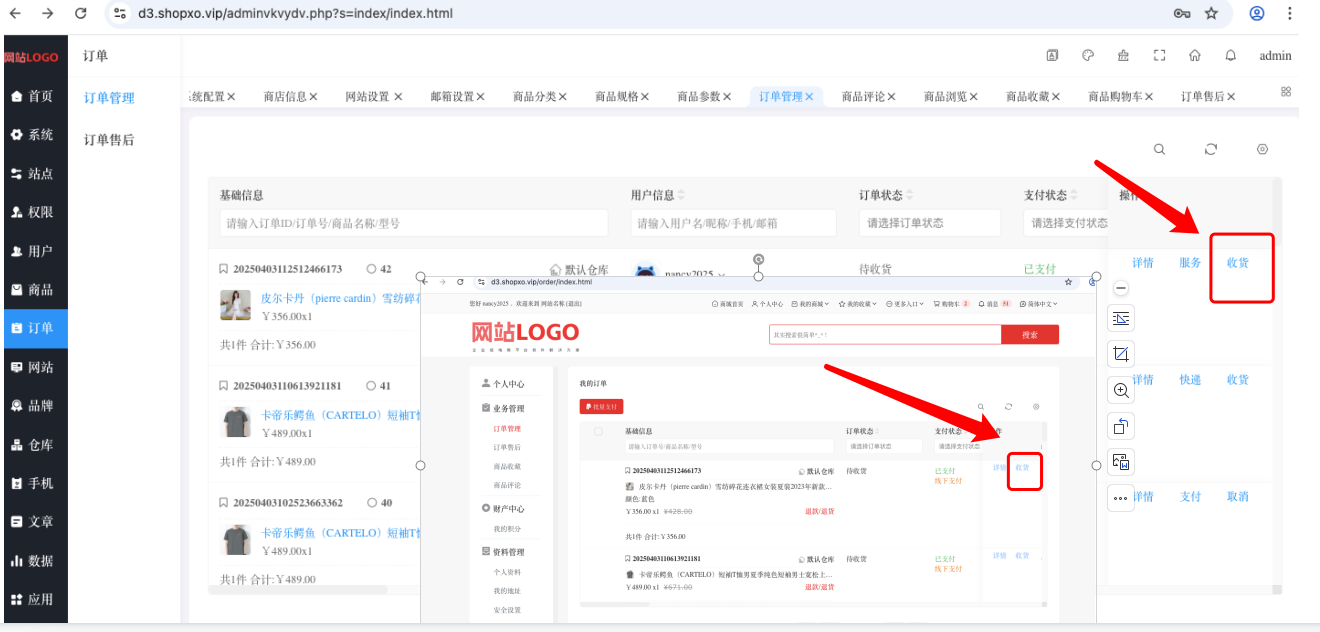
Task: Open the 皮尔卡丹 product link
Action: coord(340,298)
